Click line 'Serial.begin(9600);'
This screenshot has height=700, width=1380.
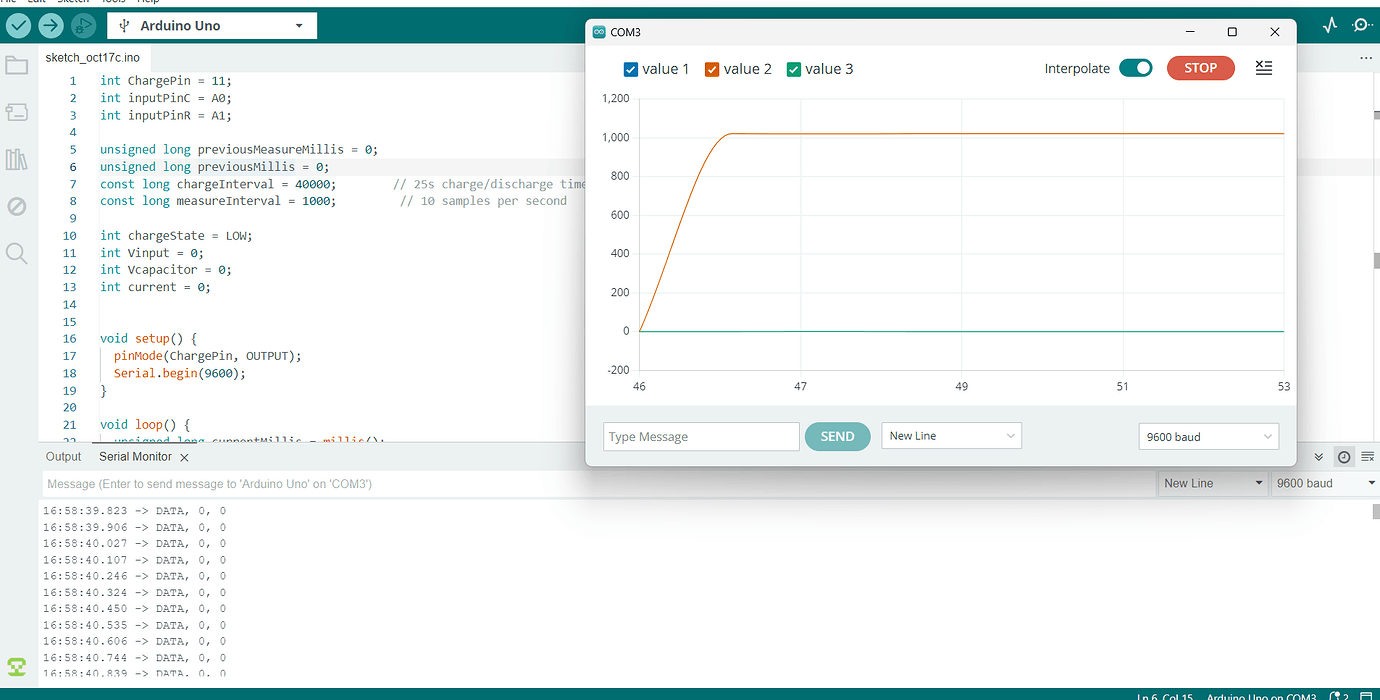tap(179, 373)
